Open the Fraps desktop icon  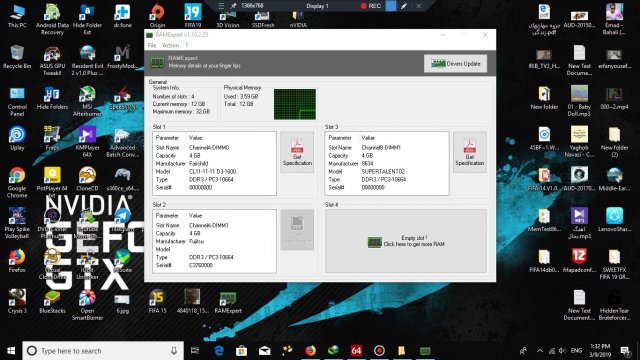click(x=52, y=139)
